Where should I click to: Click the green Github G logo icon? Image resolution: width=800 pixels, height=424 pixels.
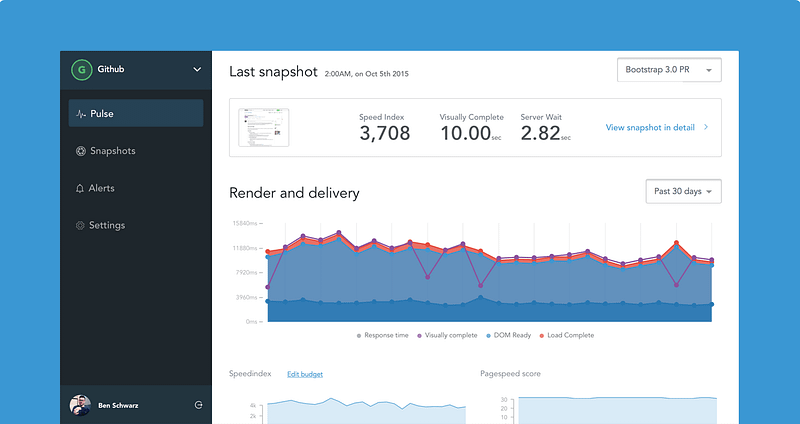[81, 69]
